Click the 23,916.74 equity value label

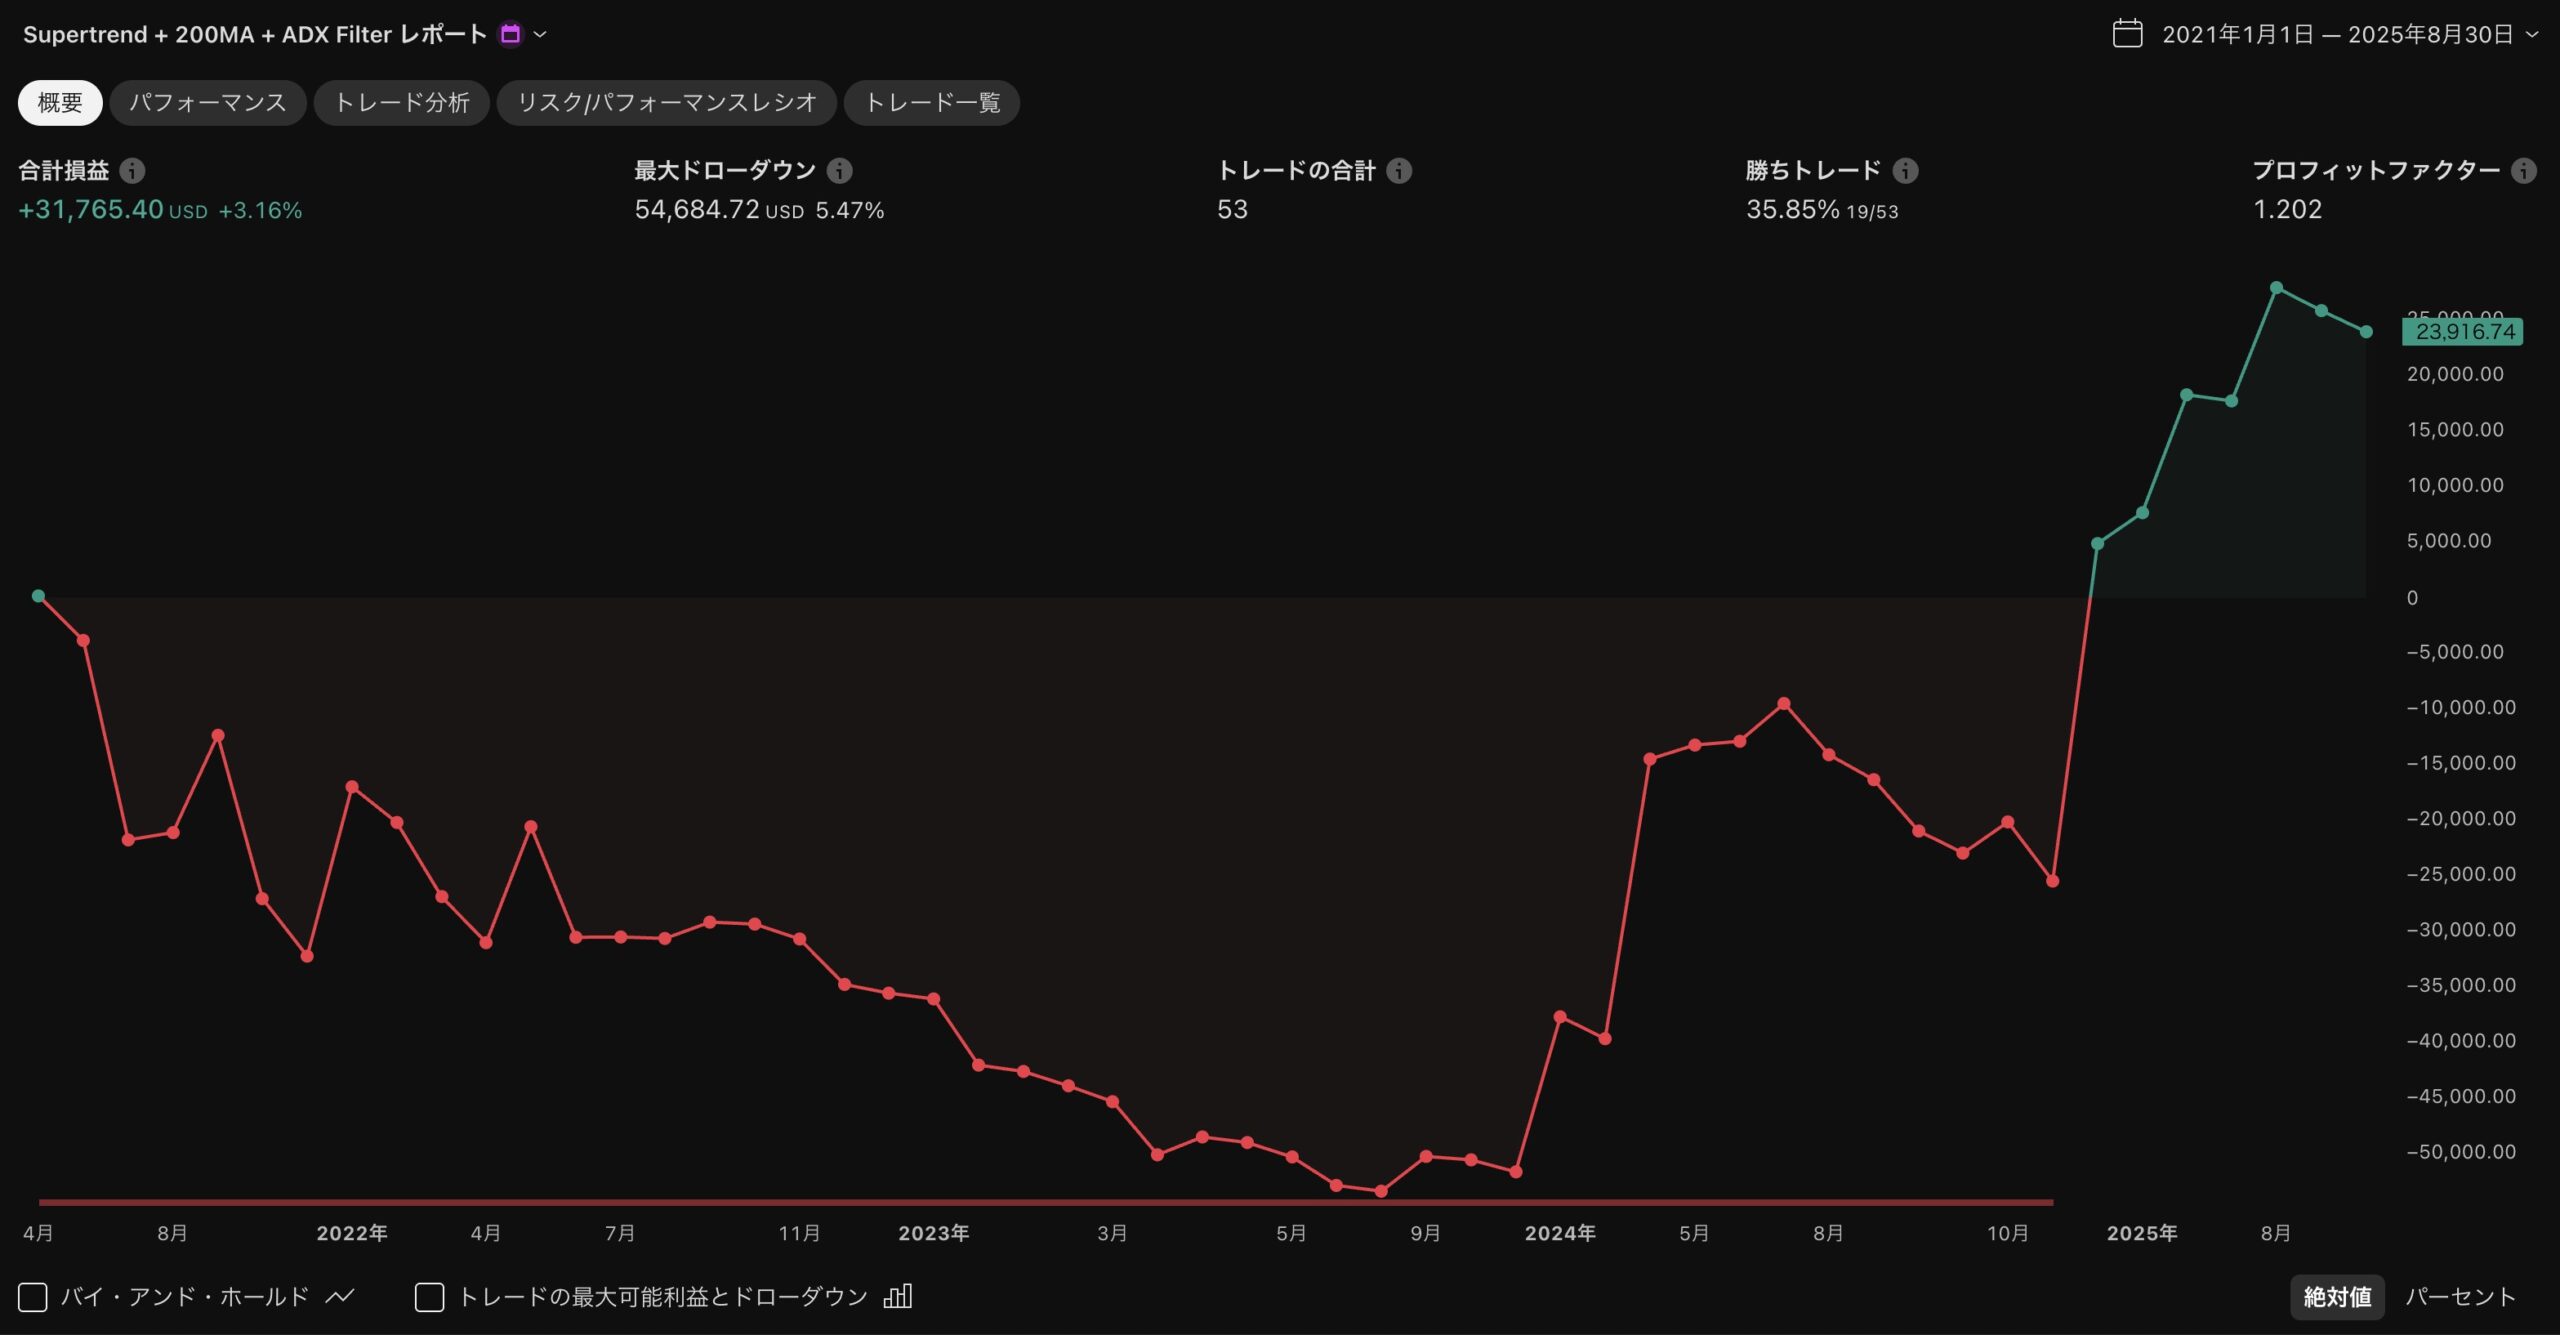click(x=2463, y=332)
